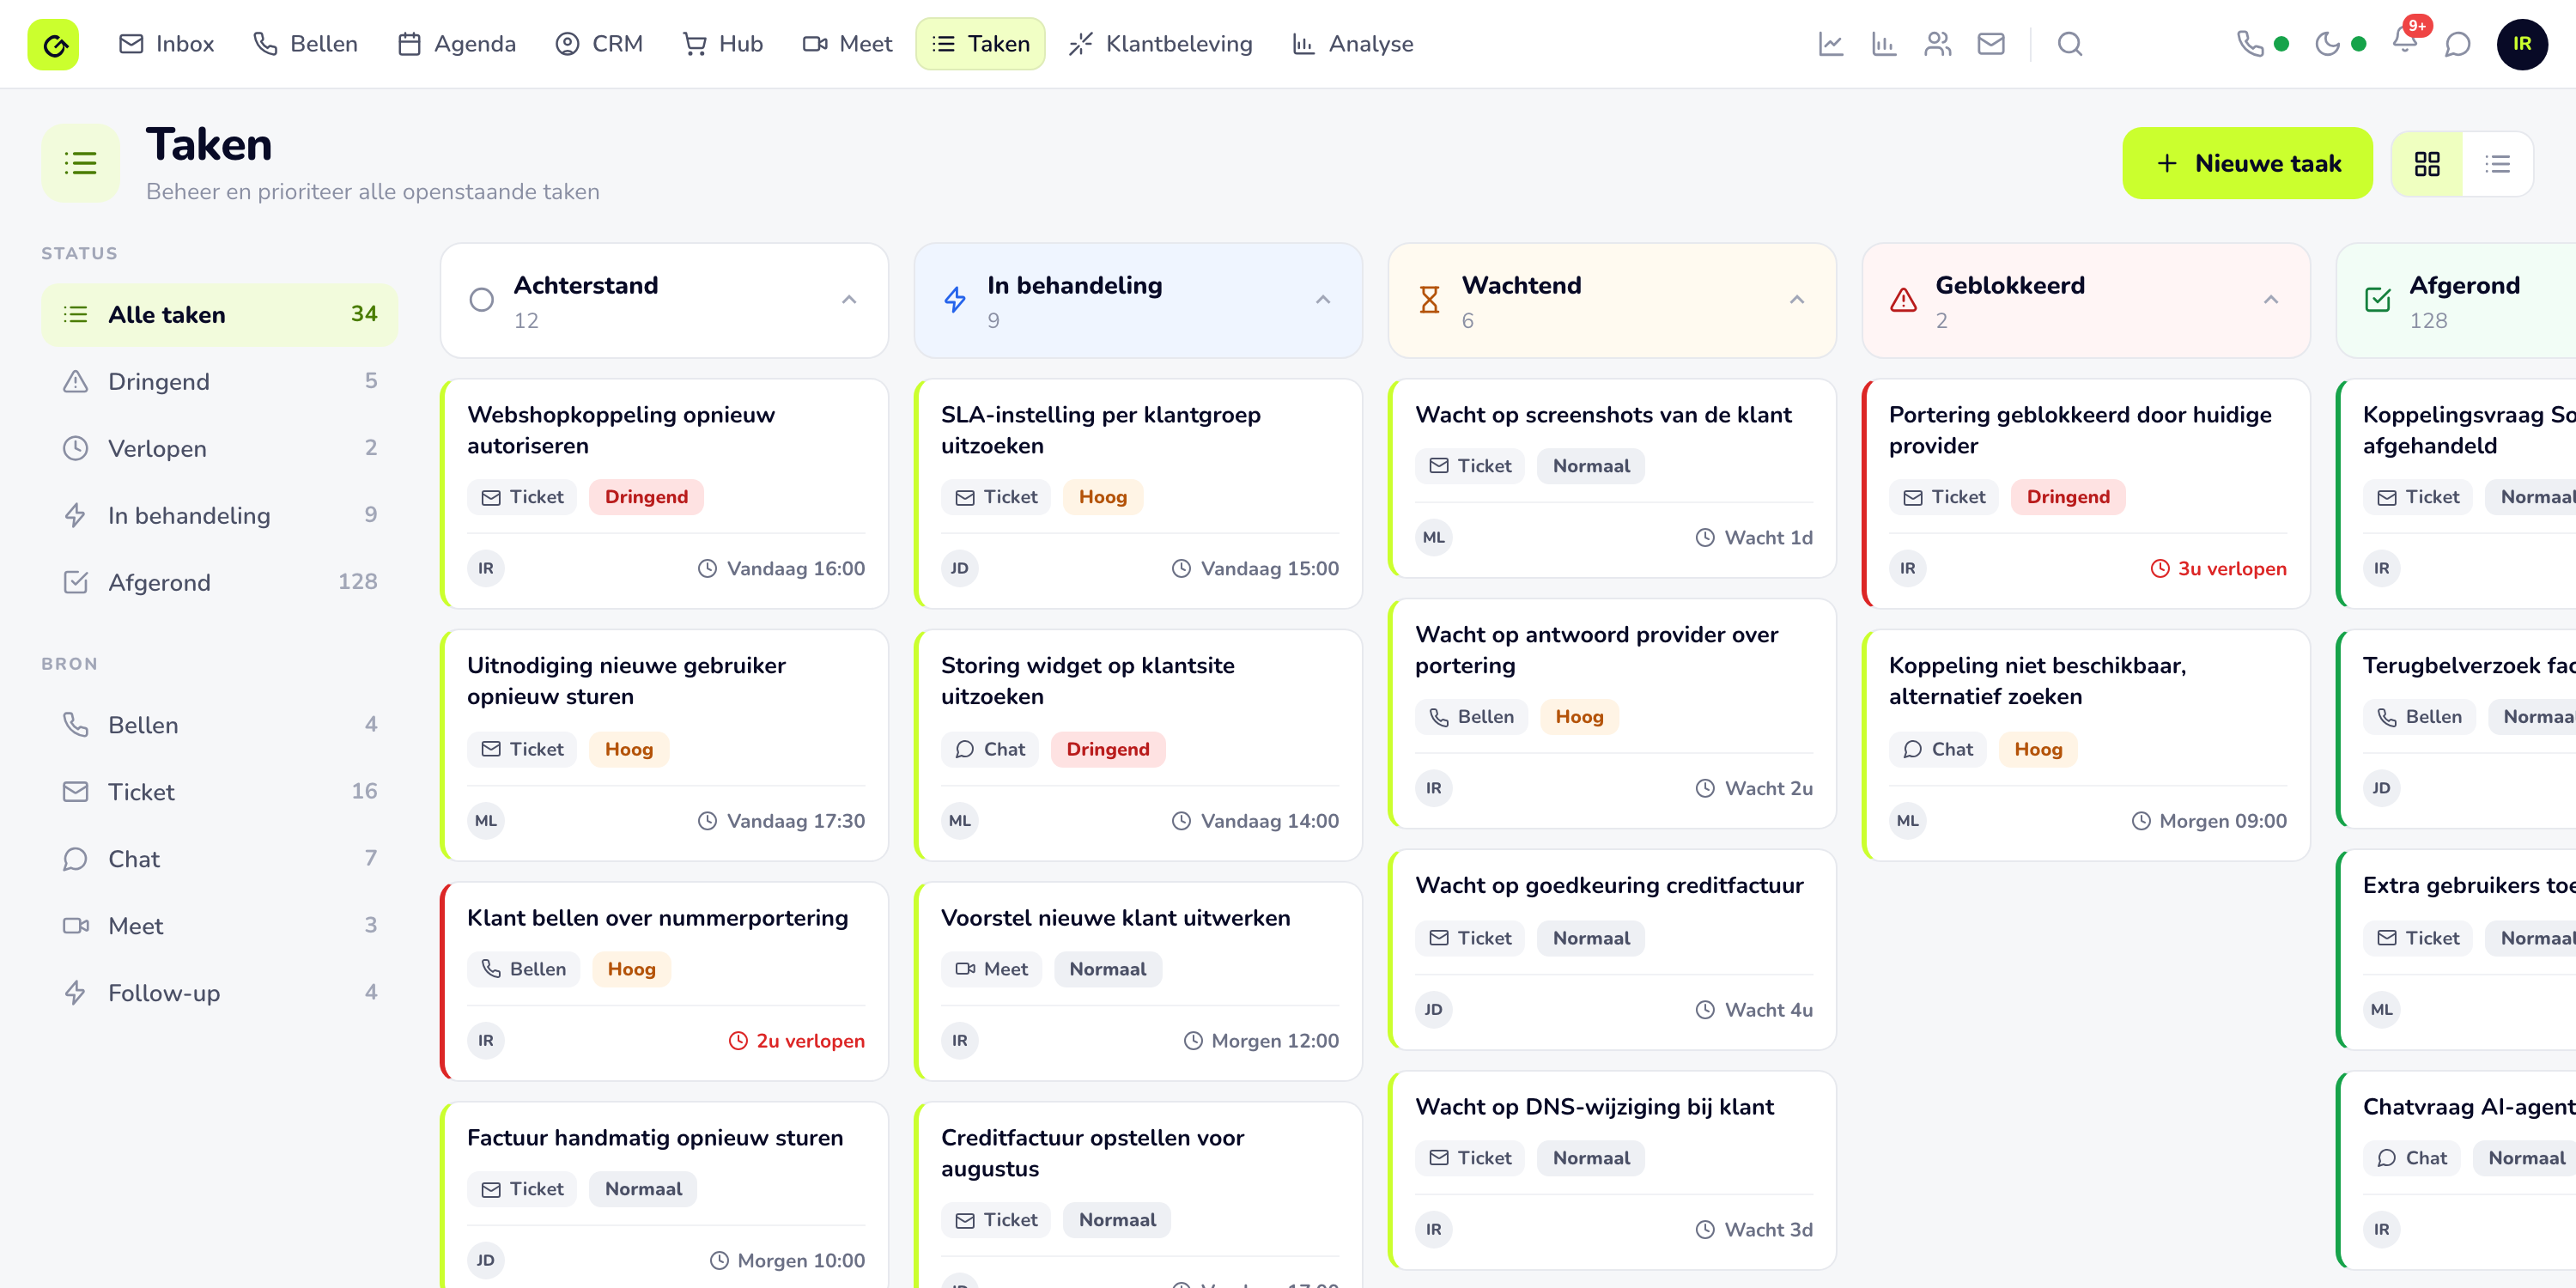Open the chat bubble icon in top bar
This screenshot has width=2576, height=1288.
2457,44
